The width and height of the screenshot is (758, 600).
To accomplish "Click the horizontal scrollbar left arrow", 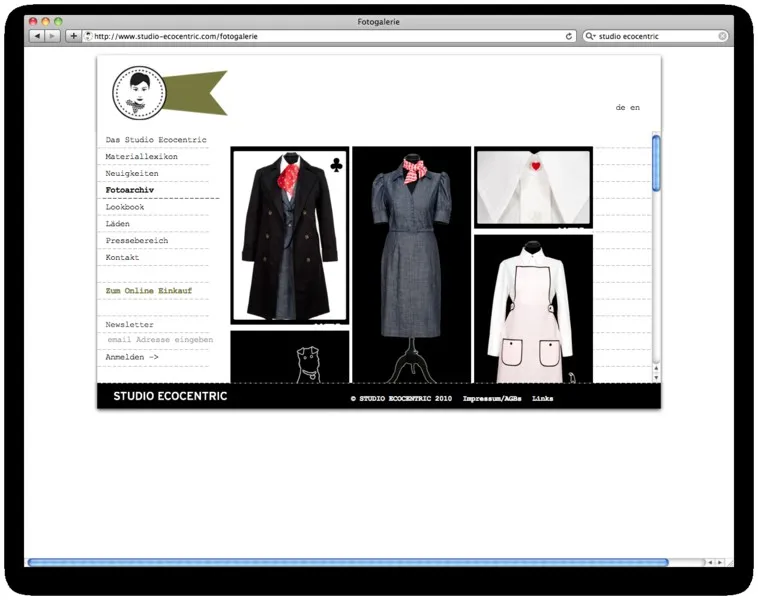I will (x=710, y=562).
